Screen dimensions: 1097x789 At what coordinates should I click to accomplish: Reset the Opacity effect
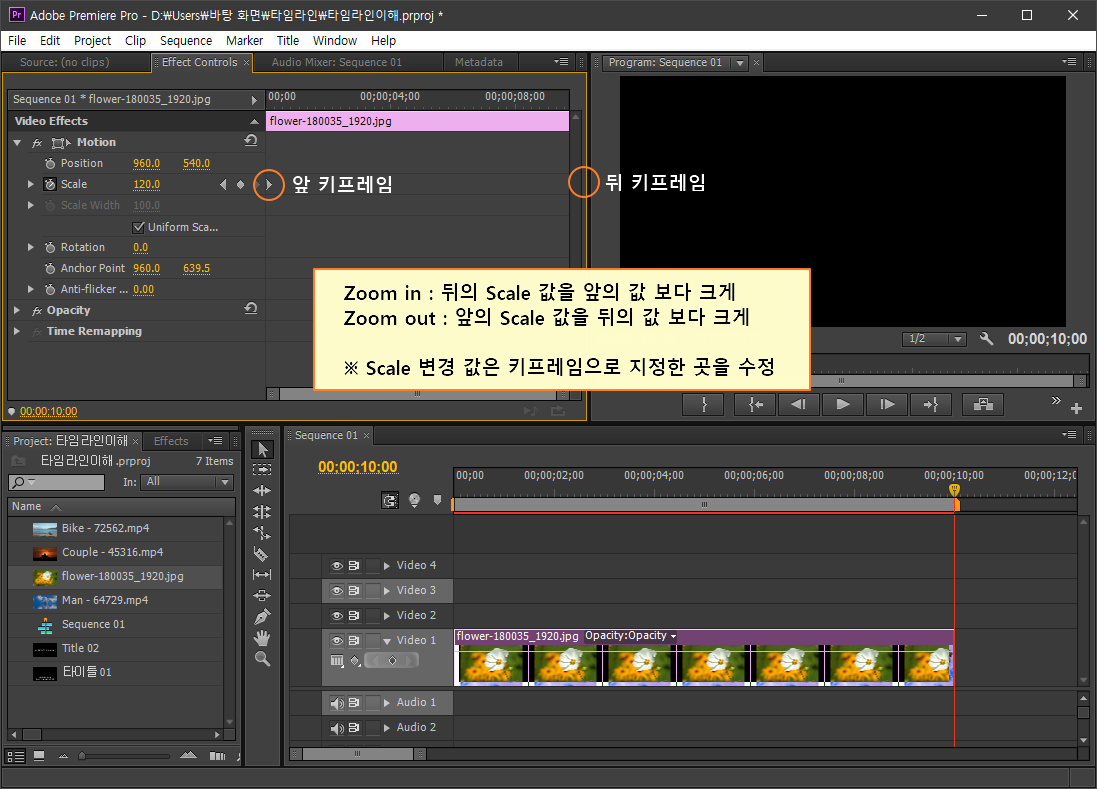click(x=250, y=309)
